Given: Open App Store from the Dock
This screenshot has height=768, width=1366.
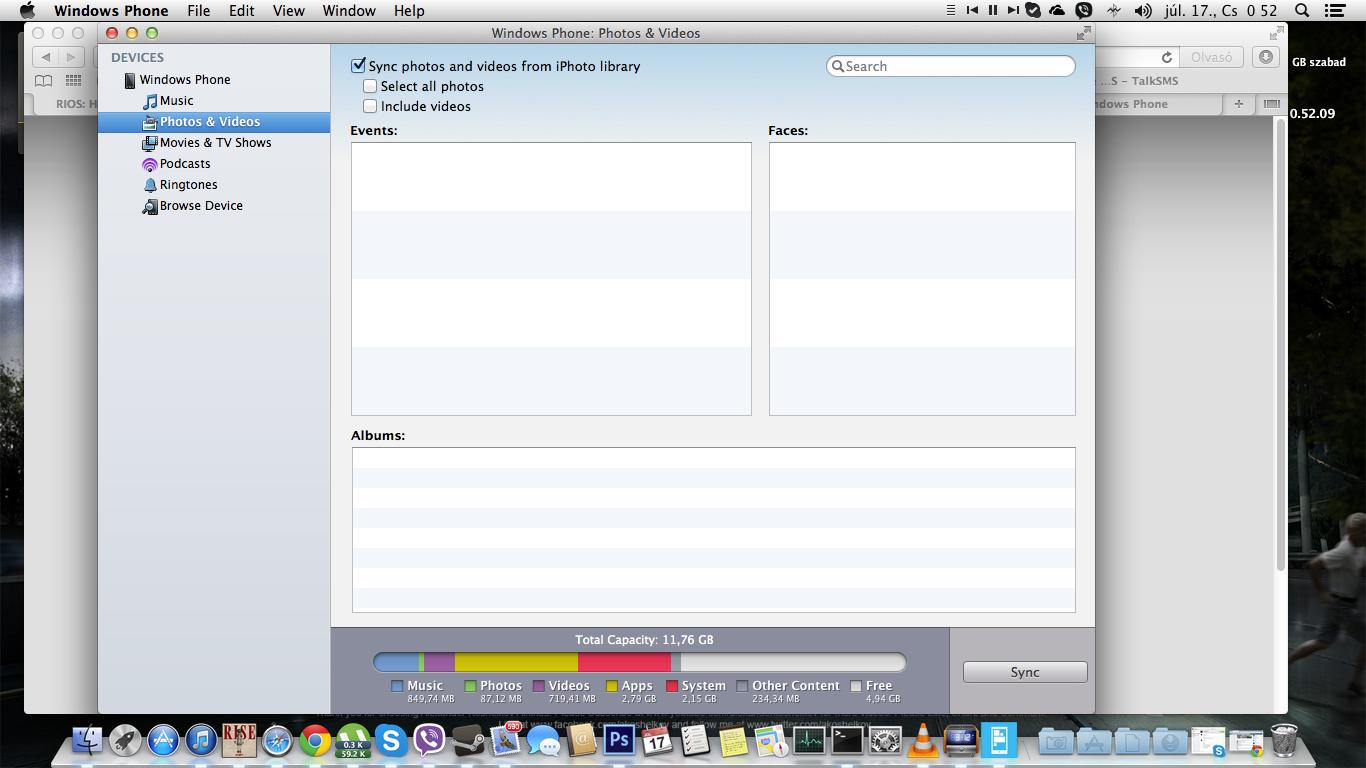Looking at the screenshot, I should (163, 741).
